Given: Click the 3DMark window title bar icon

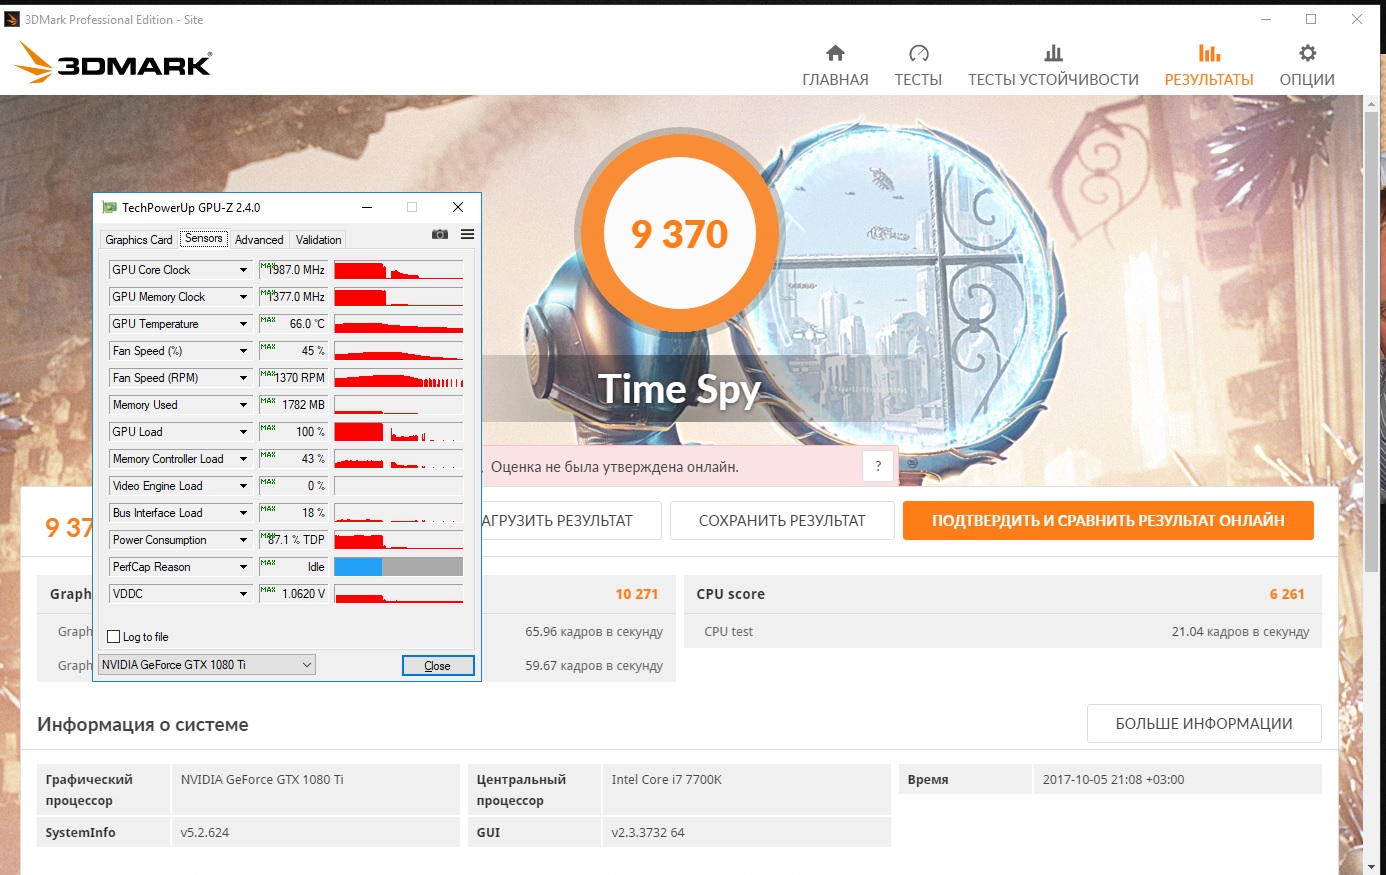Looking at the screenshot, I should pos(12,19).
